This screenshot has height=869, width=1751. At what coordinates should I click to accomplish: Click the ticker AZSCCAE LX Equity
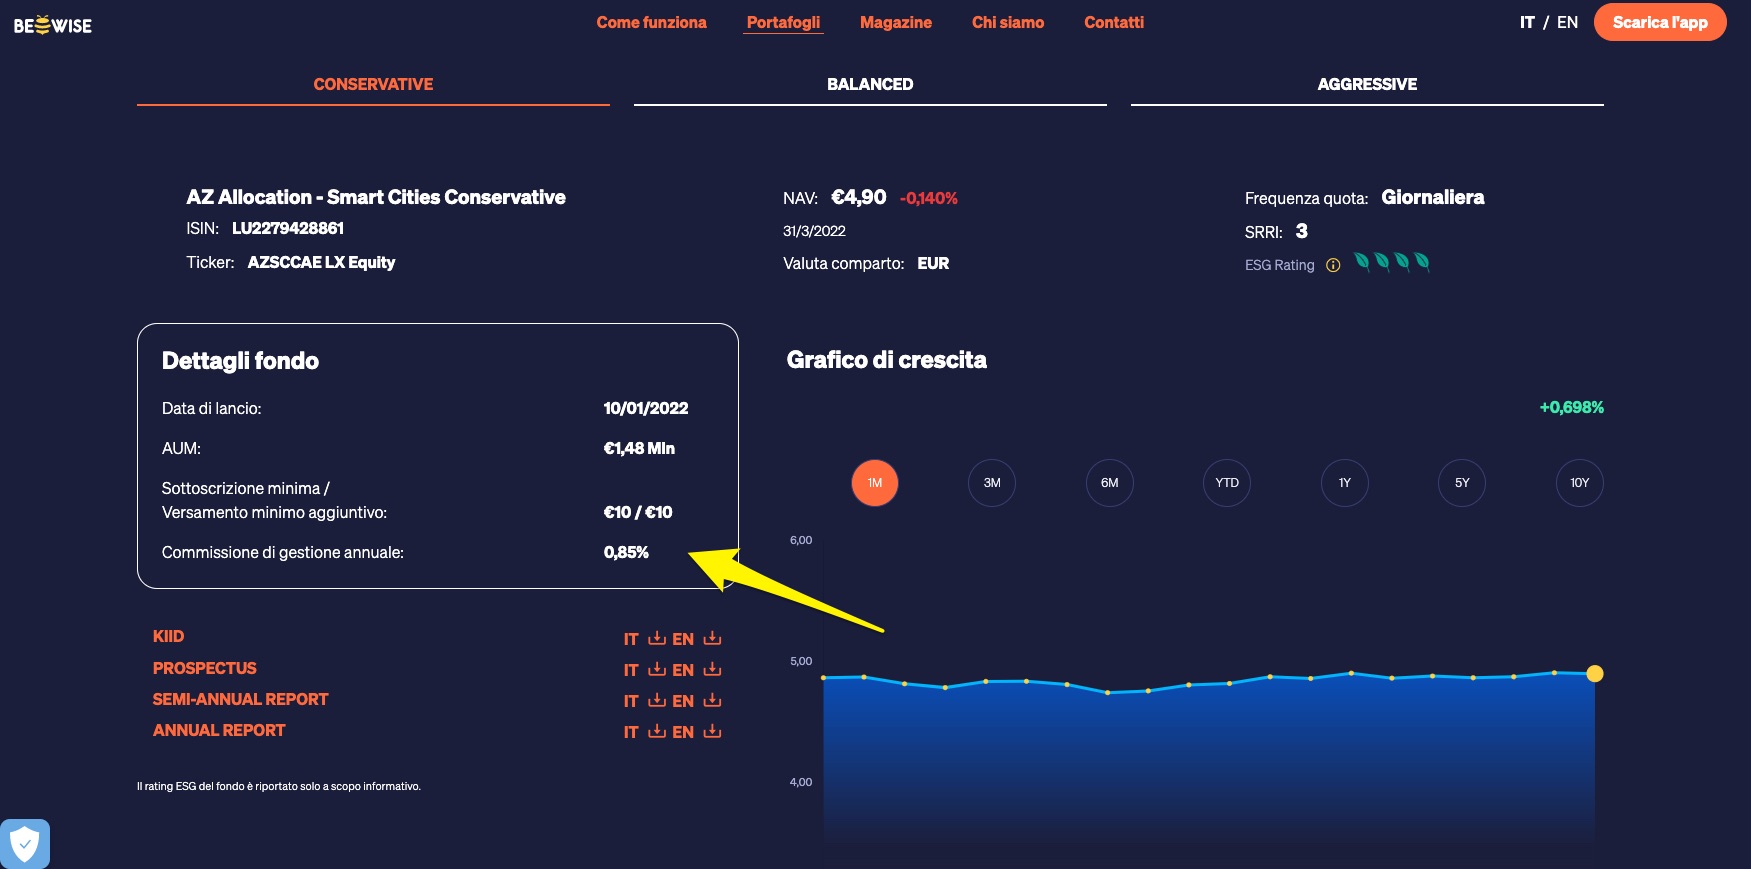(321, 262)
